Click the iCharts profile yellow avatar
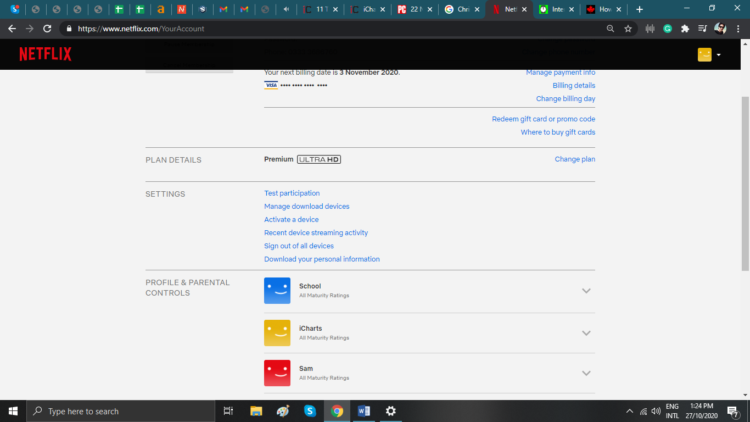This screenshot has width=750, height=422. 277,333
